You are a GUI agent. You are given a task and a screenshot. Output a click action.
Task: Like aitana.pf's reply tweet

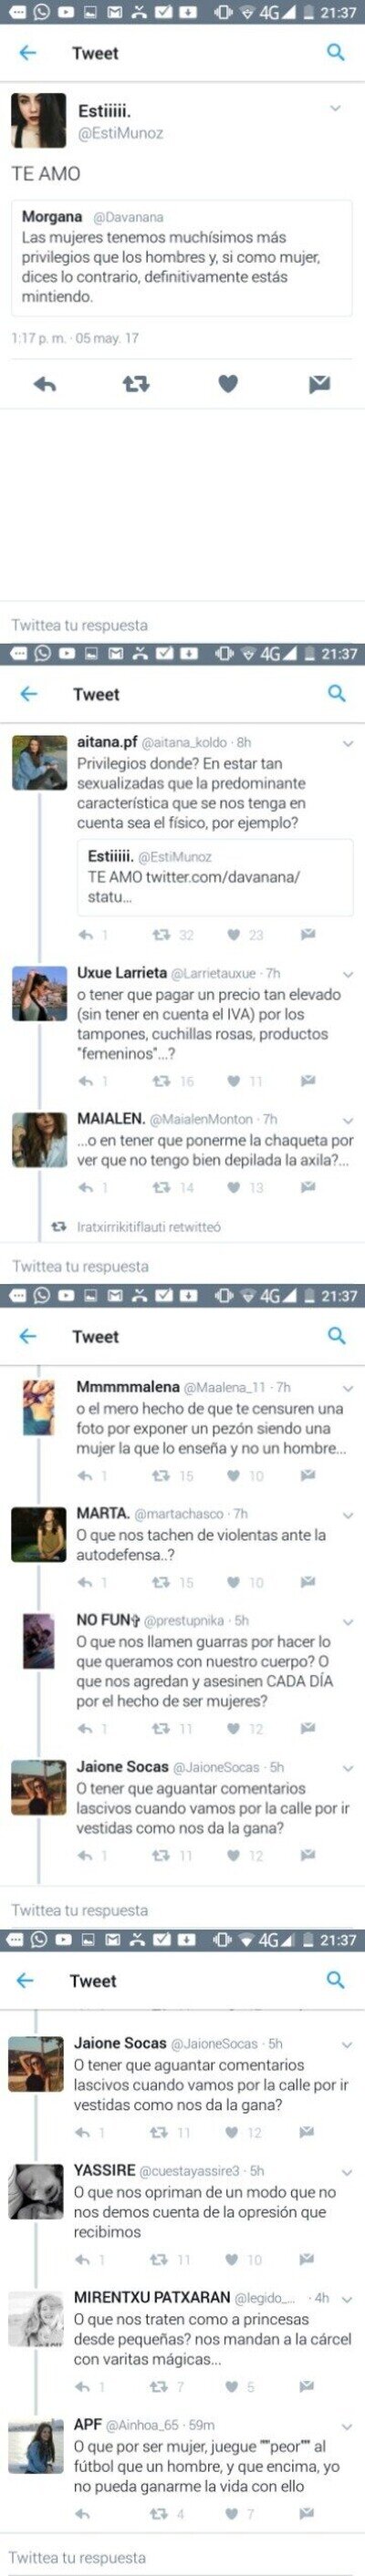(233, 935)
